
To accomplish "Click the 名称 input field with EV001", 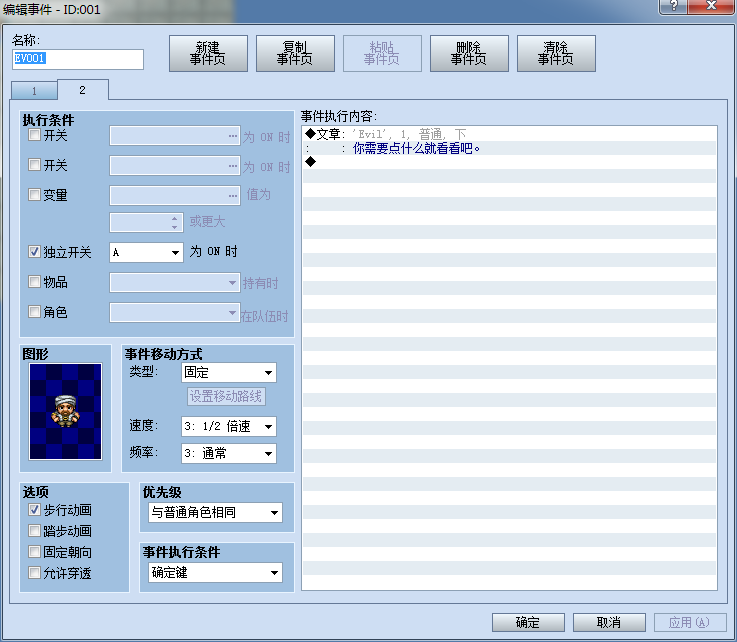I will (78, 59).
